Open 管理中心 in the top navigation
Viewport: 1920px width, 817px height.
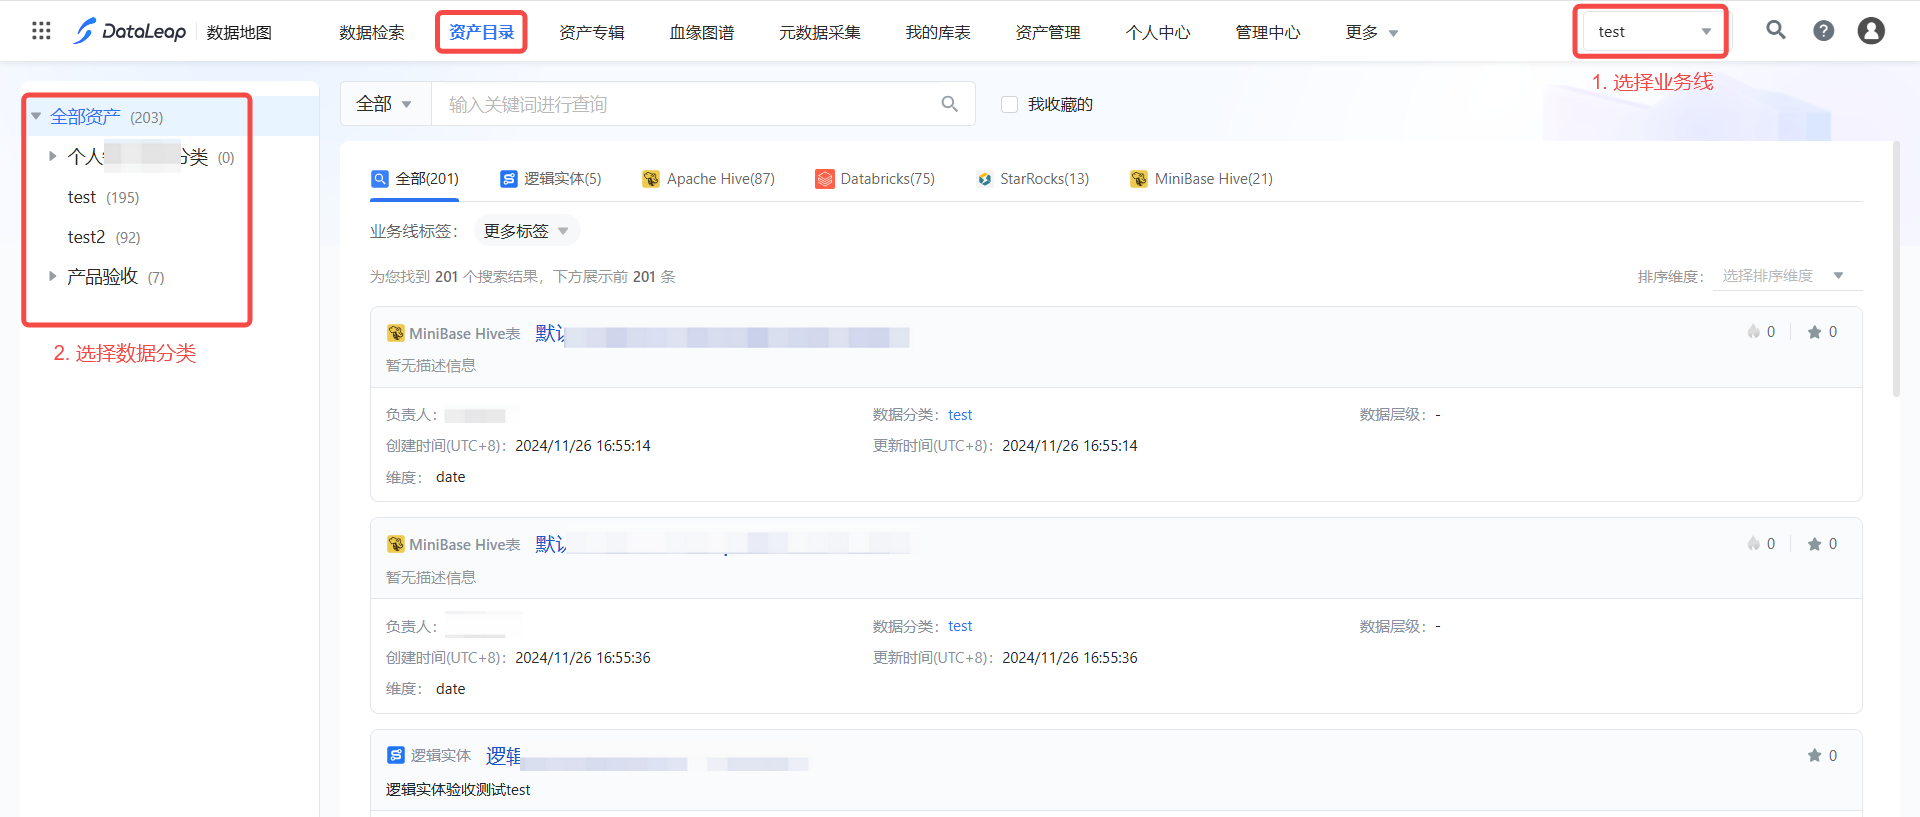pos(1268,32)
